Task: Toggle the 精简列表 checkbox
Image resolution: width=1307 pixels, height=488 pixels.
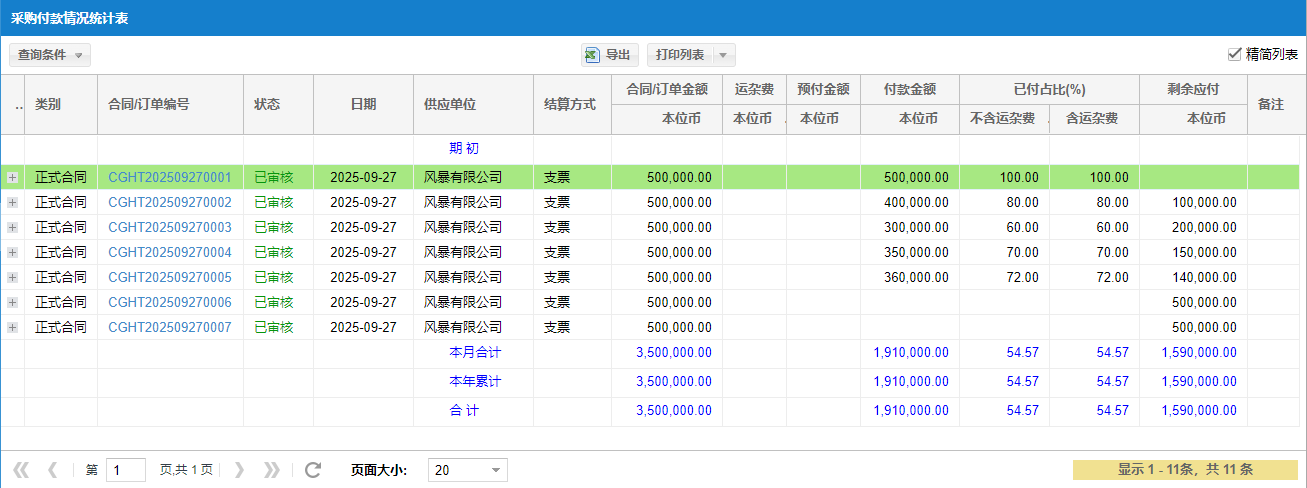Action: click(x=1234, y=54)
